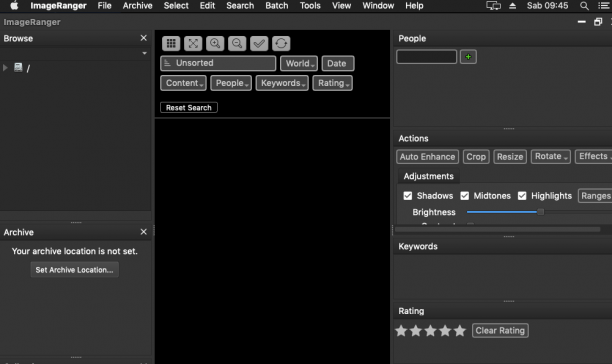Viewport: 612px width, 364px height.
Task: Expand the root folder tree item
Action: click(5, 68)
